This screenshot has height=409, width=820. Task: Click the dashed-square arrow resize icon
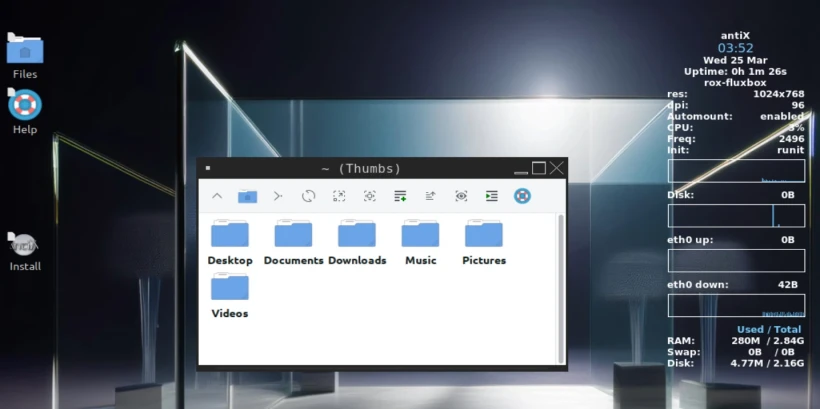pos(339,196)
